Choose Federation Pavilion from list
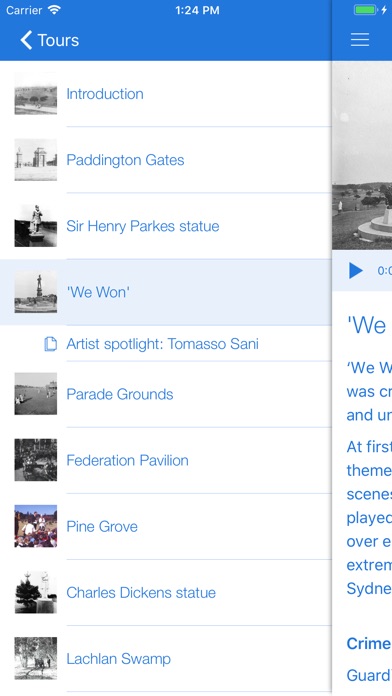The height and width of the screenshot is (696, 392). (166, 460)
